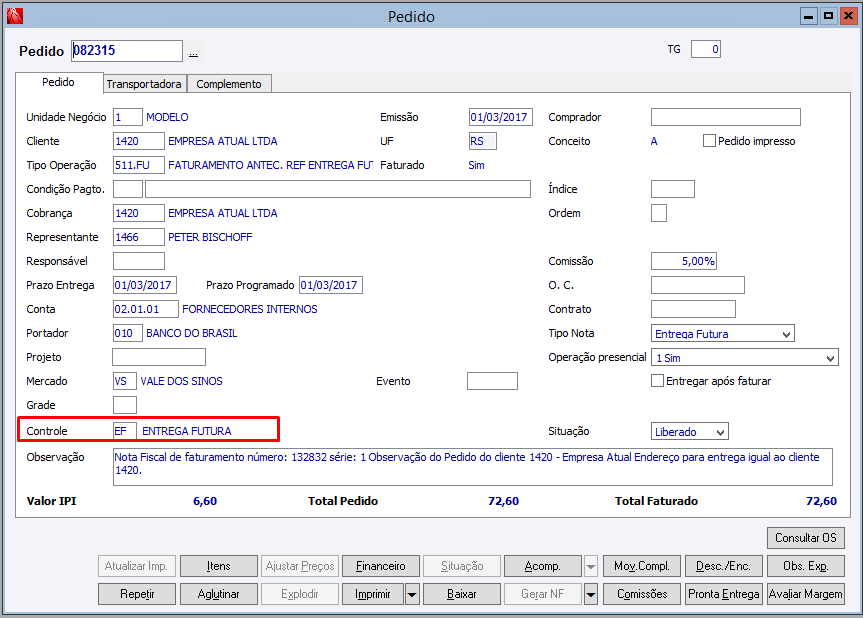Click the Contrato input field
The width and height of the screenshot is (863, 618).
click(x=693, y=309)
